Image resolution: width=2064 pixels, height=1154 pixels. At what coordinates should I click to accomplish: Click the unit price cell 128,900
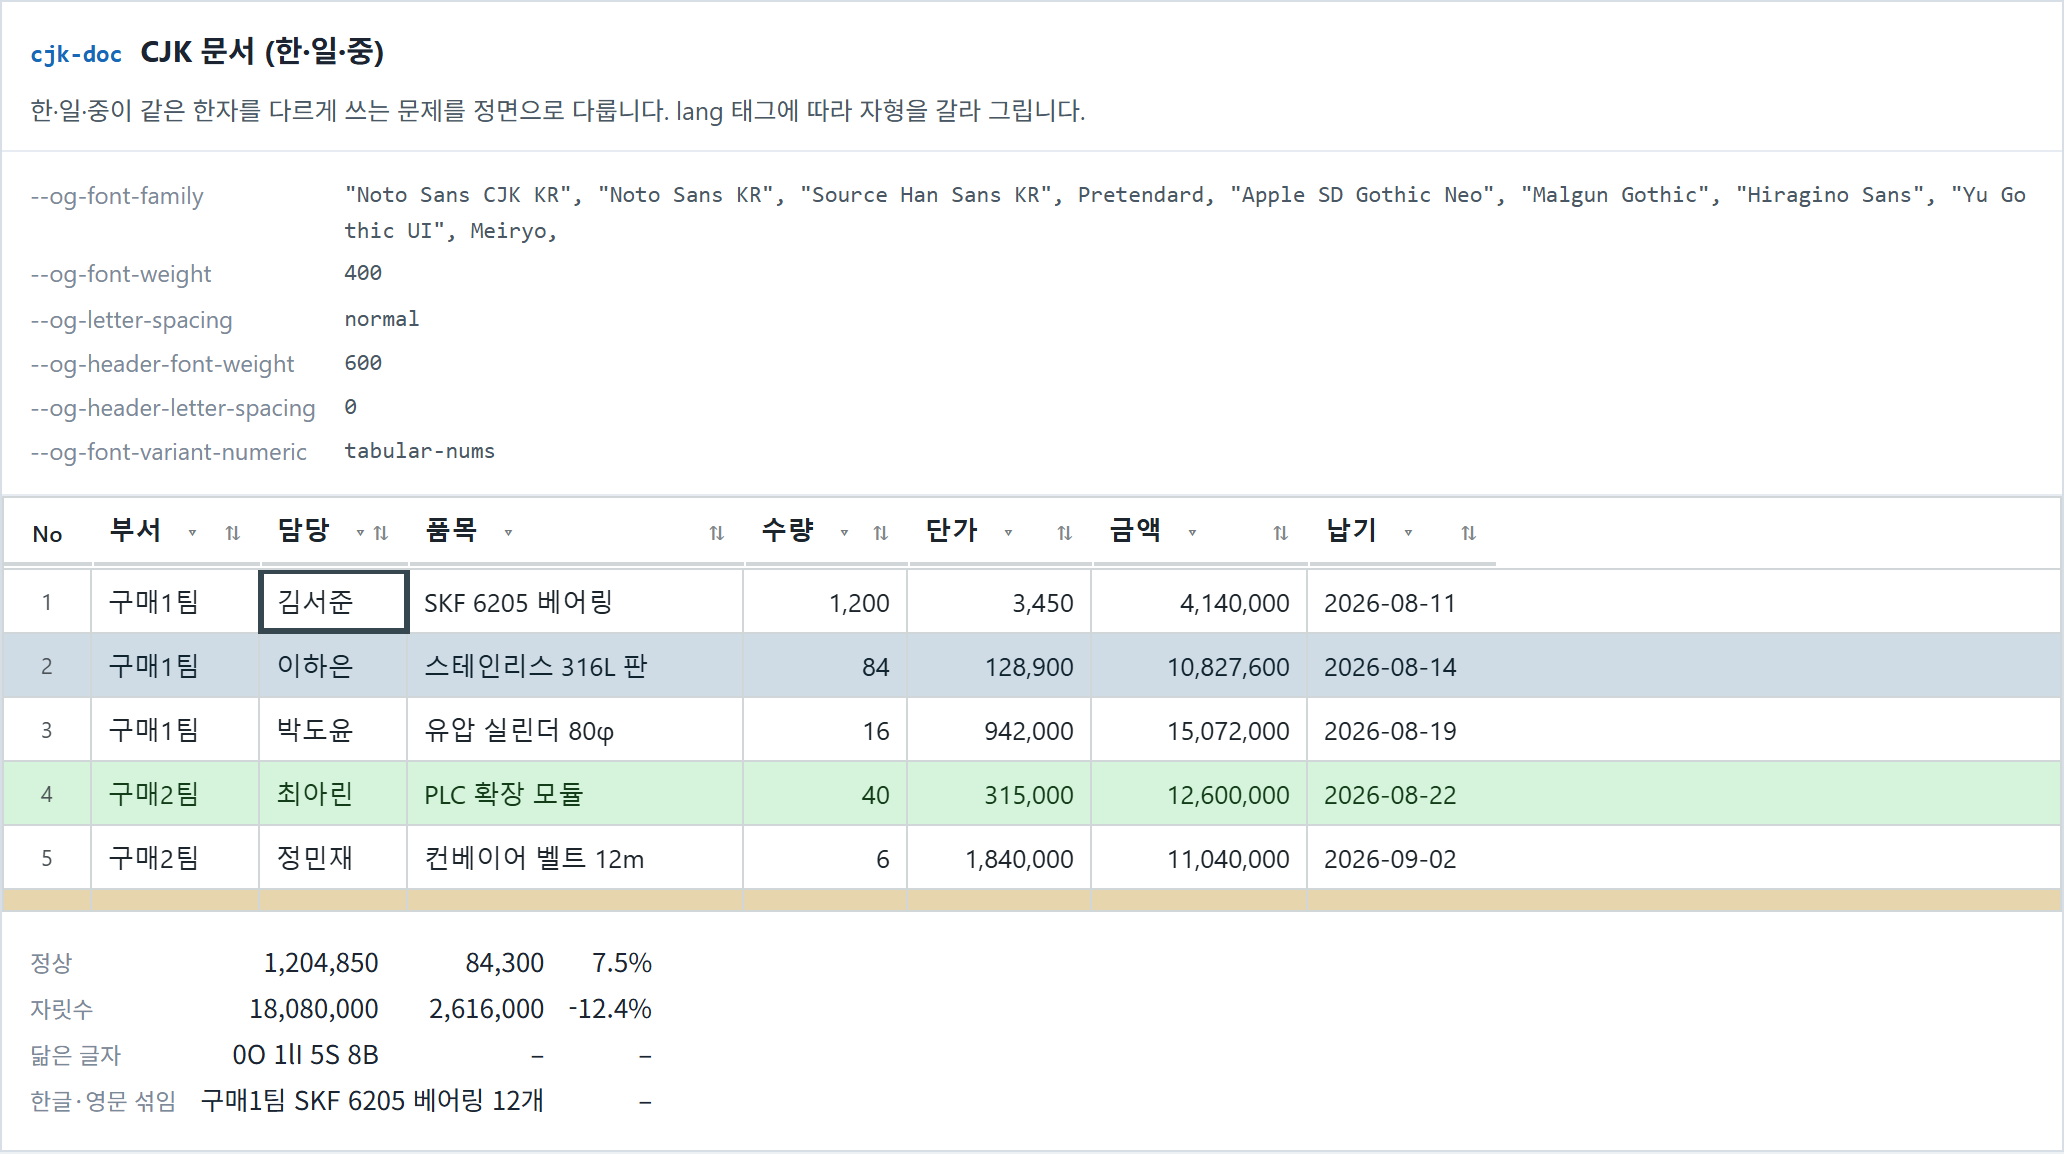(x=999, y=666)
